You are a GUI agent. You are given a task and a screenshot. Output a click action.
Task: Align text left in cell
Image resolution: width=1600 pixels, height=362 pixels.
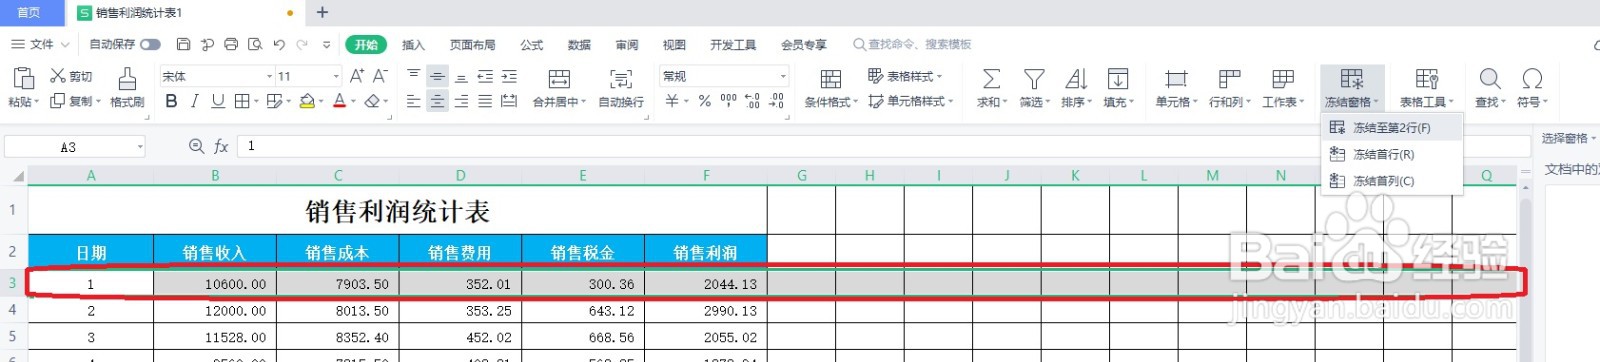[414, 101]
